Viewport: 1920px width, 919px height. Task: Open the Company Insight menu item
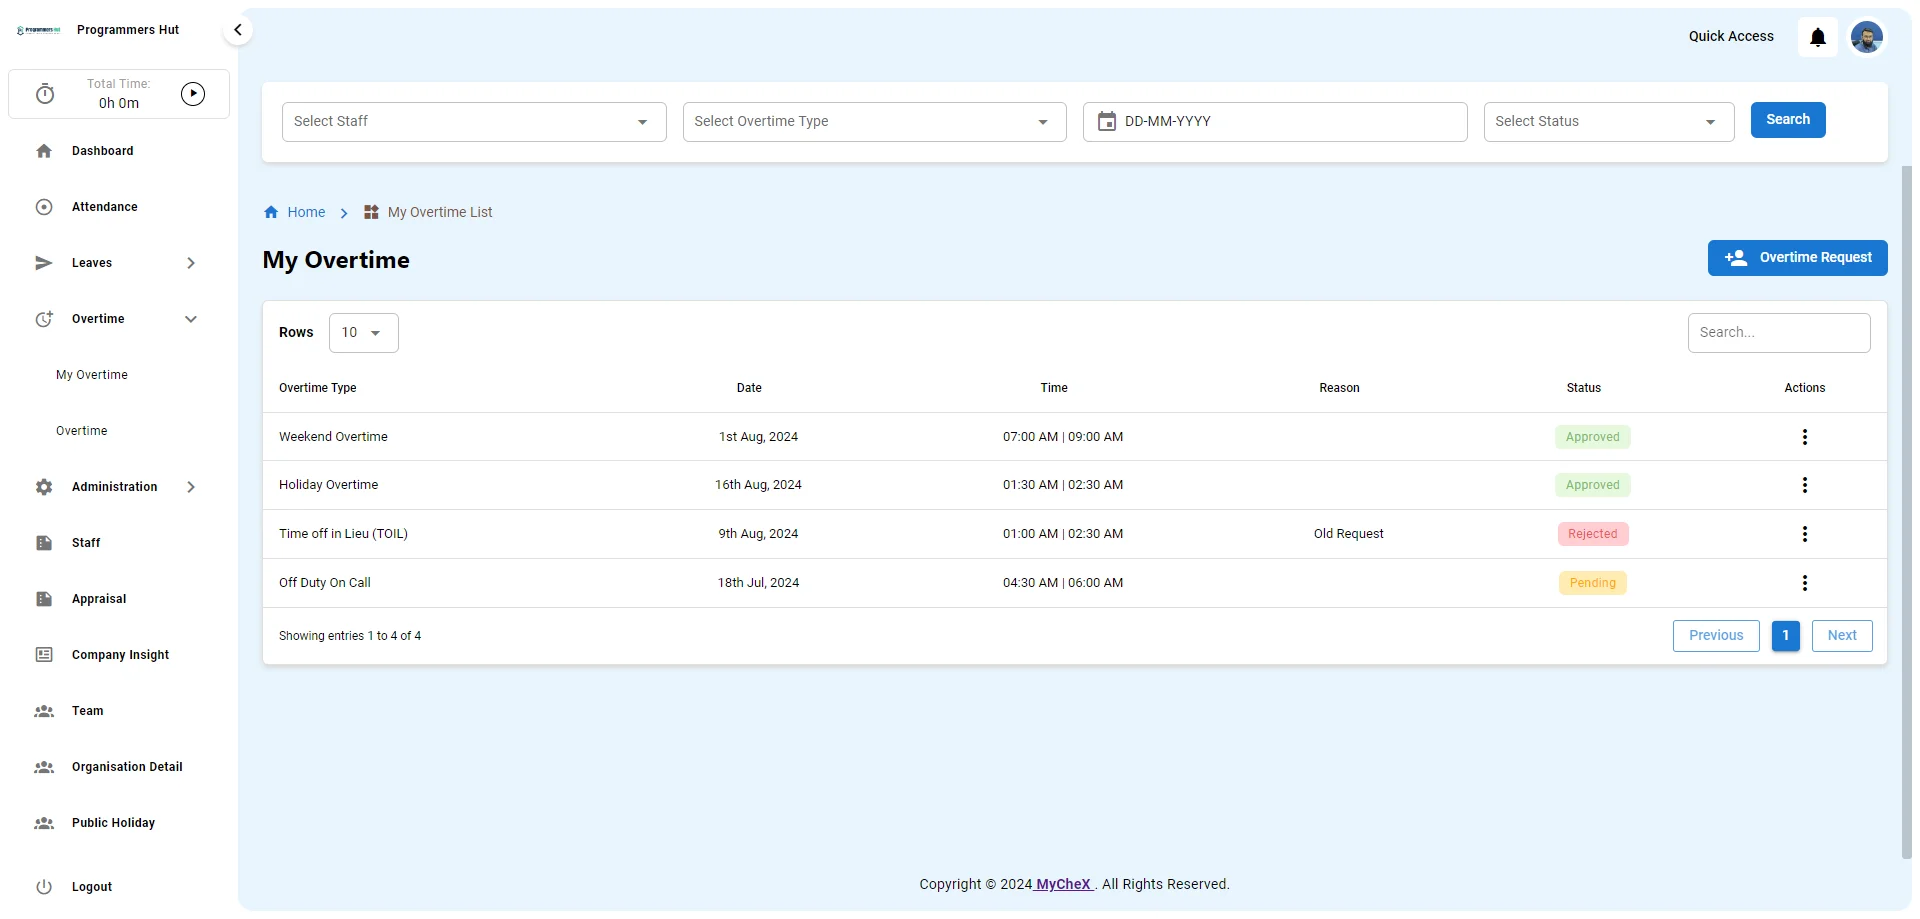click(x=120, y=655)
